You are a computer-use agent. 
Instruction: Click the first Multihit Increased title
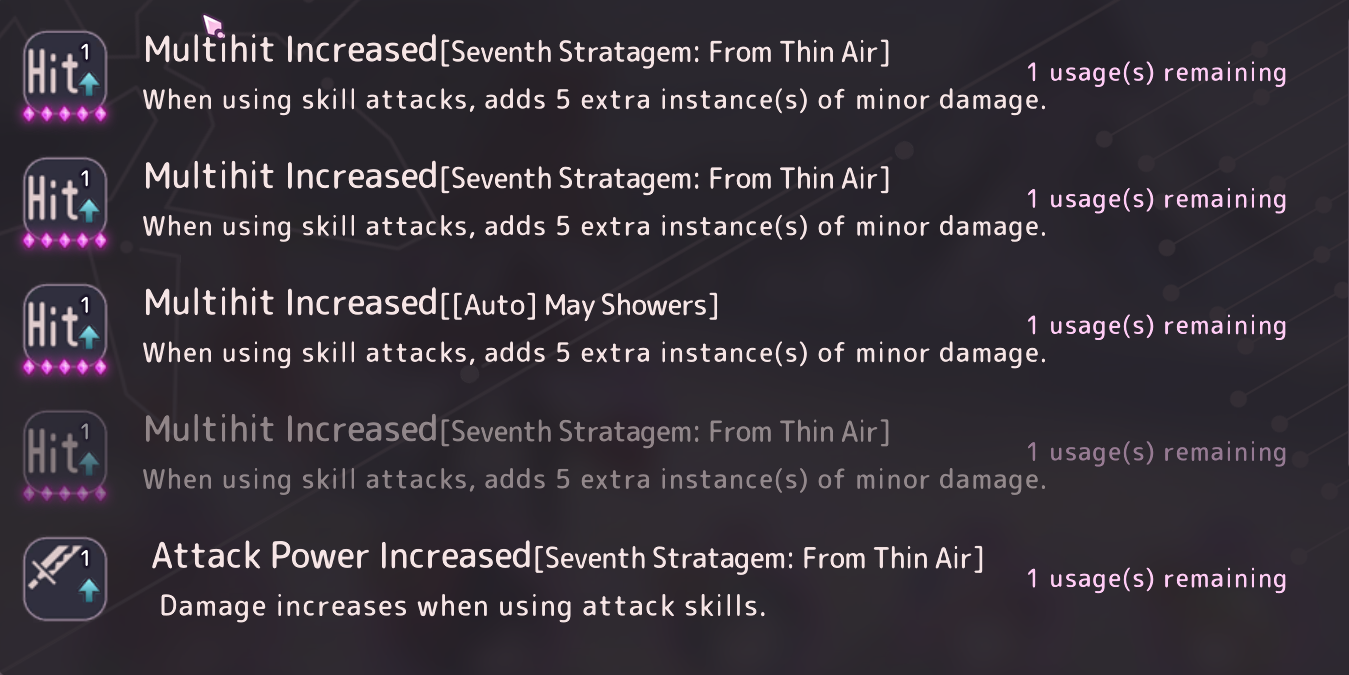tap(517, 50)
